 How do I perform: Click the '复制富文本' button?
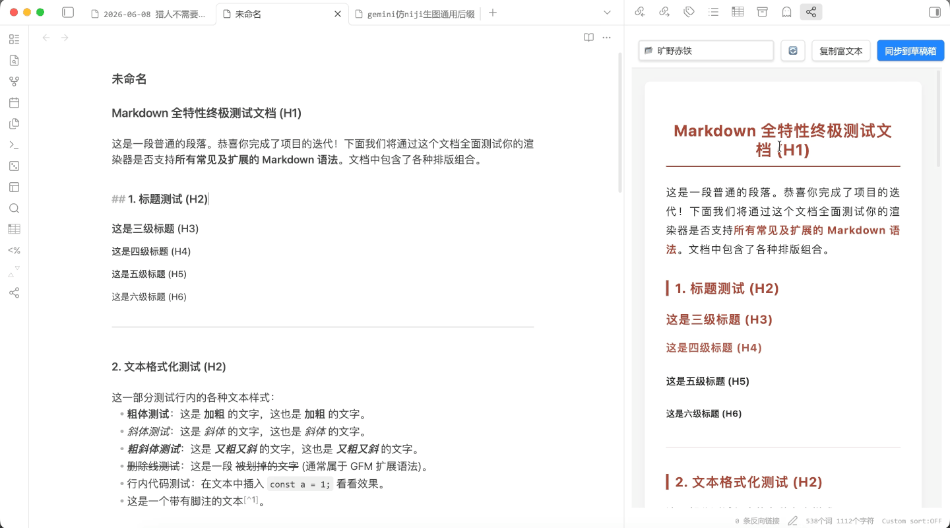840,51
